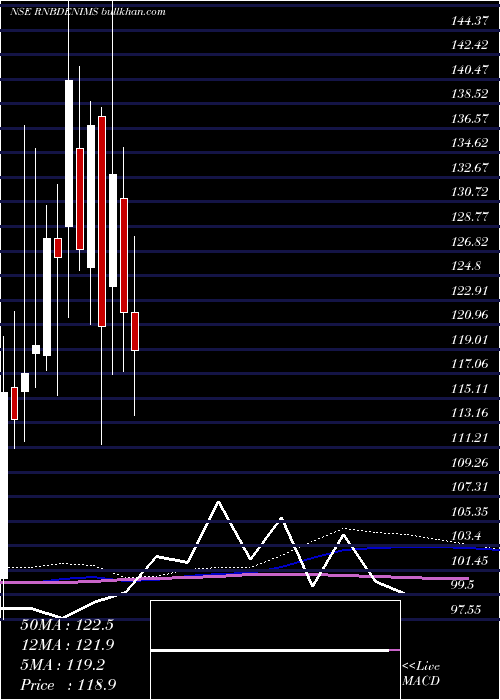This screenshot has height=700, width=500.
Task: Click the 115.11 price axis label
Action: [x=471, y=389]
